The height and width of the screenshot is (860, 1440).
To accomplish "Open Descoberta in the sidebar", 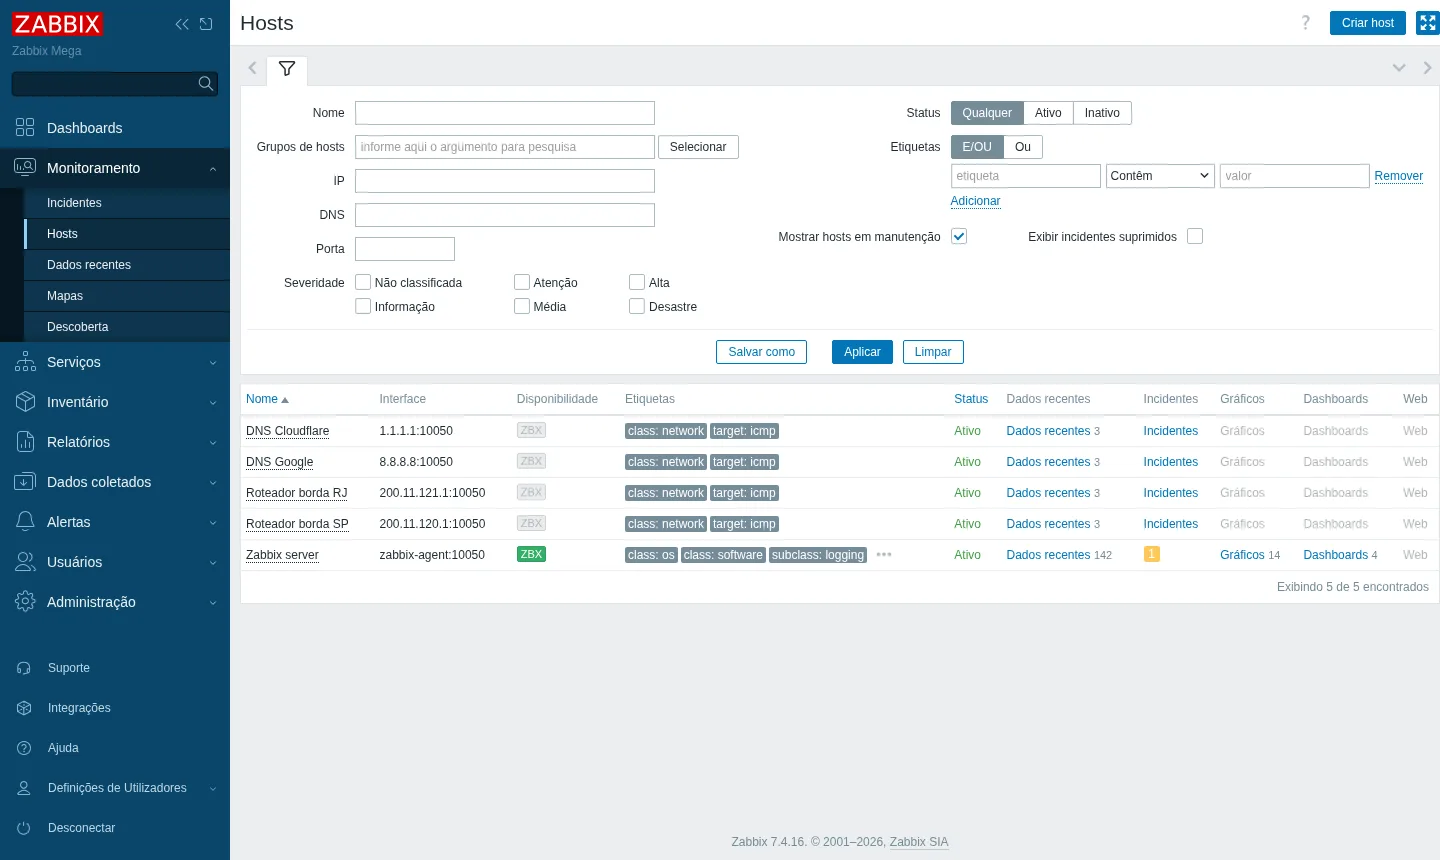I will [x=78, y=327].
